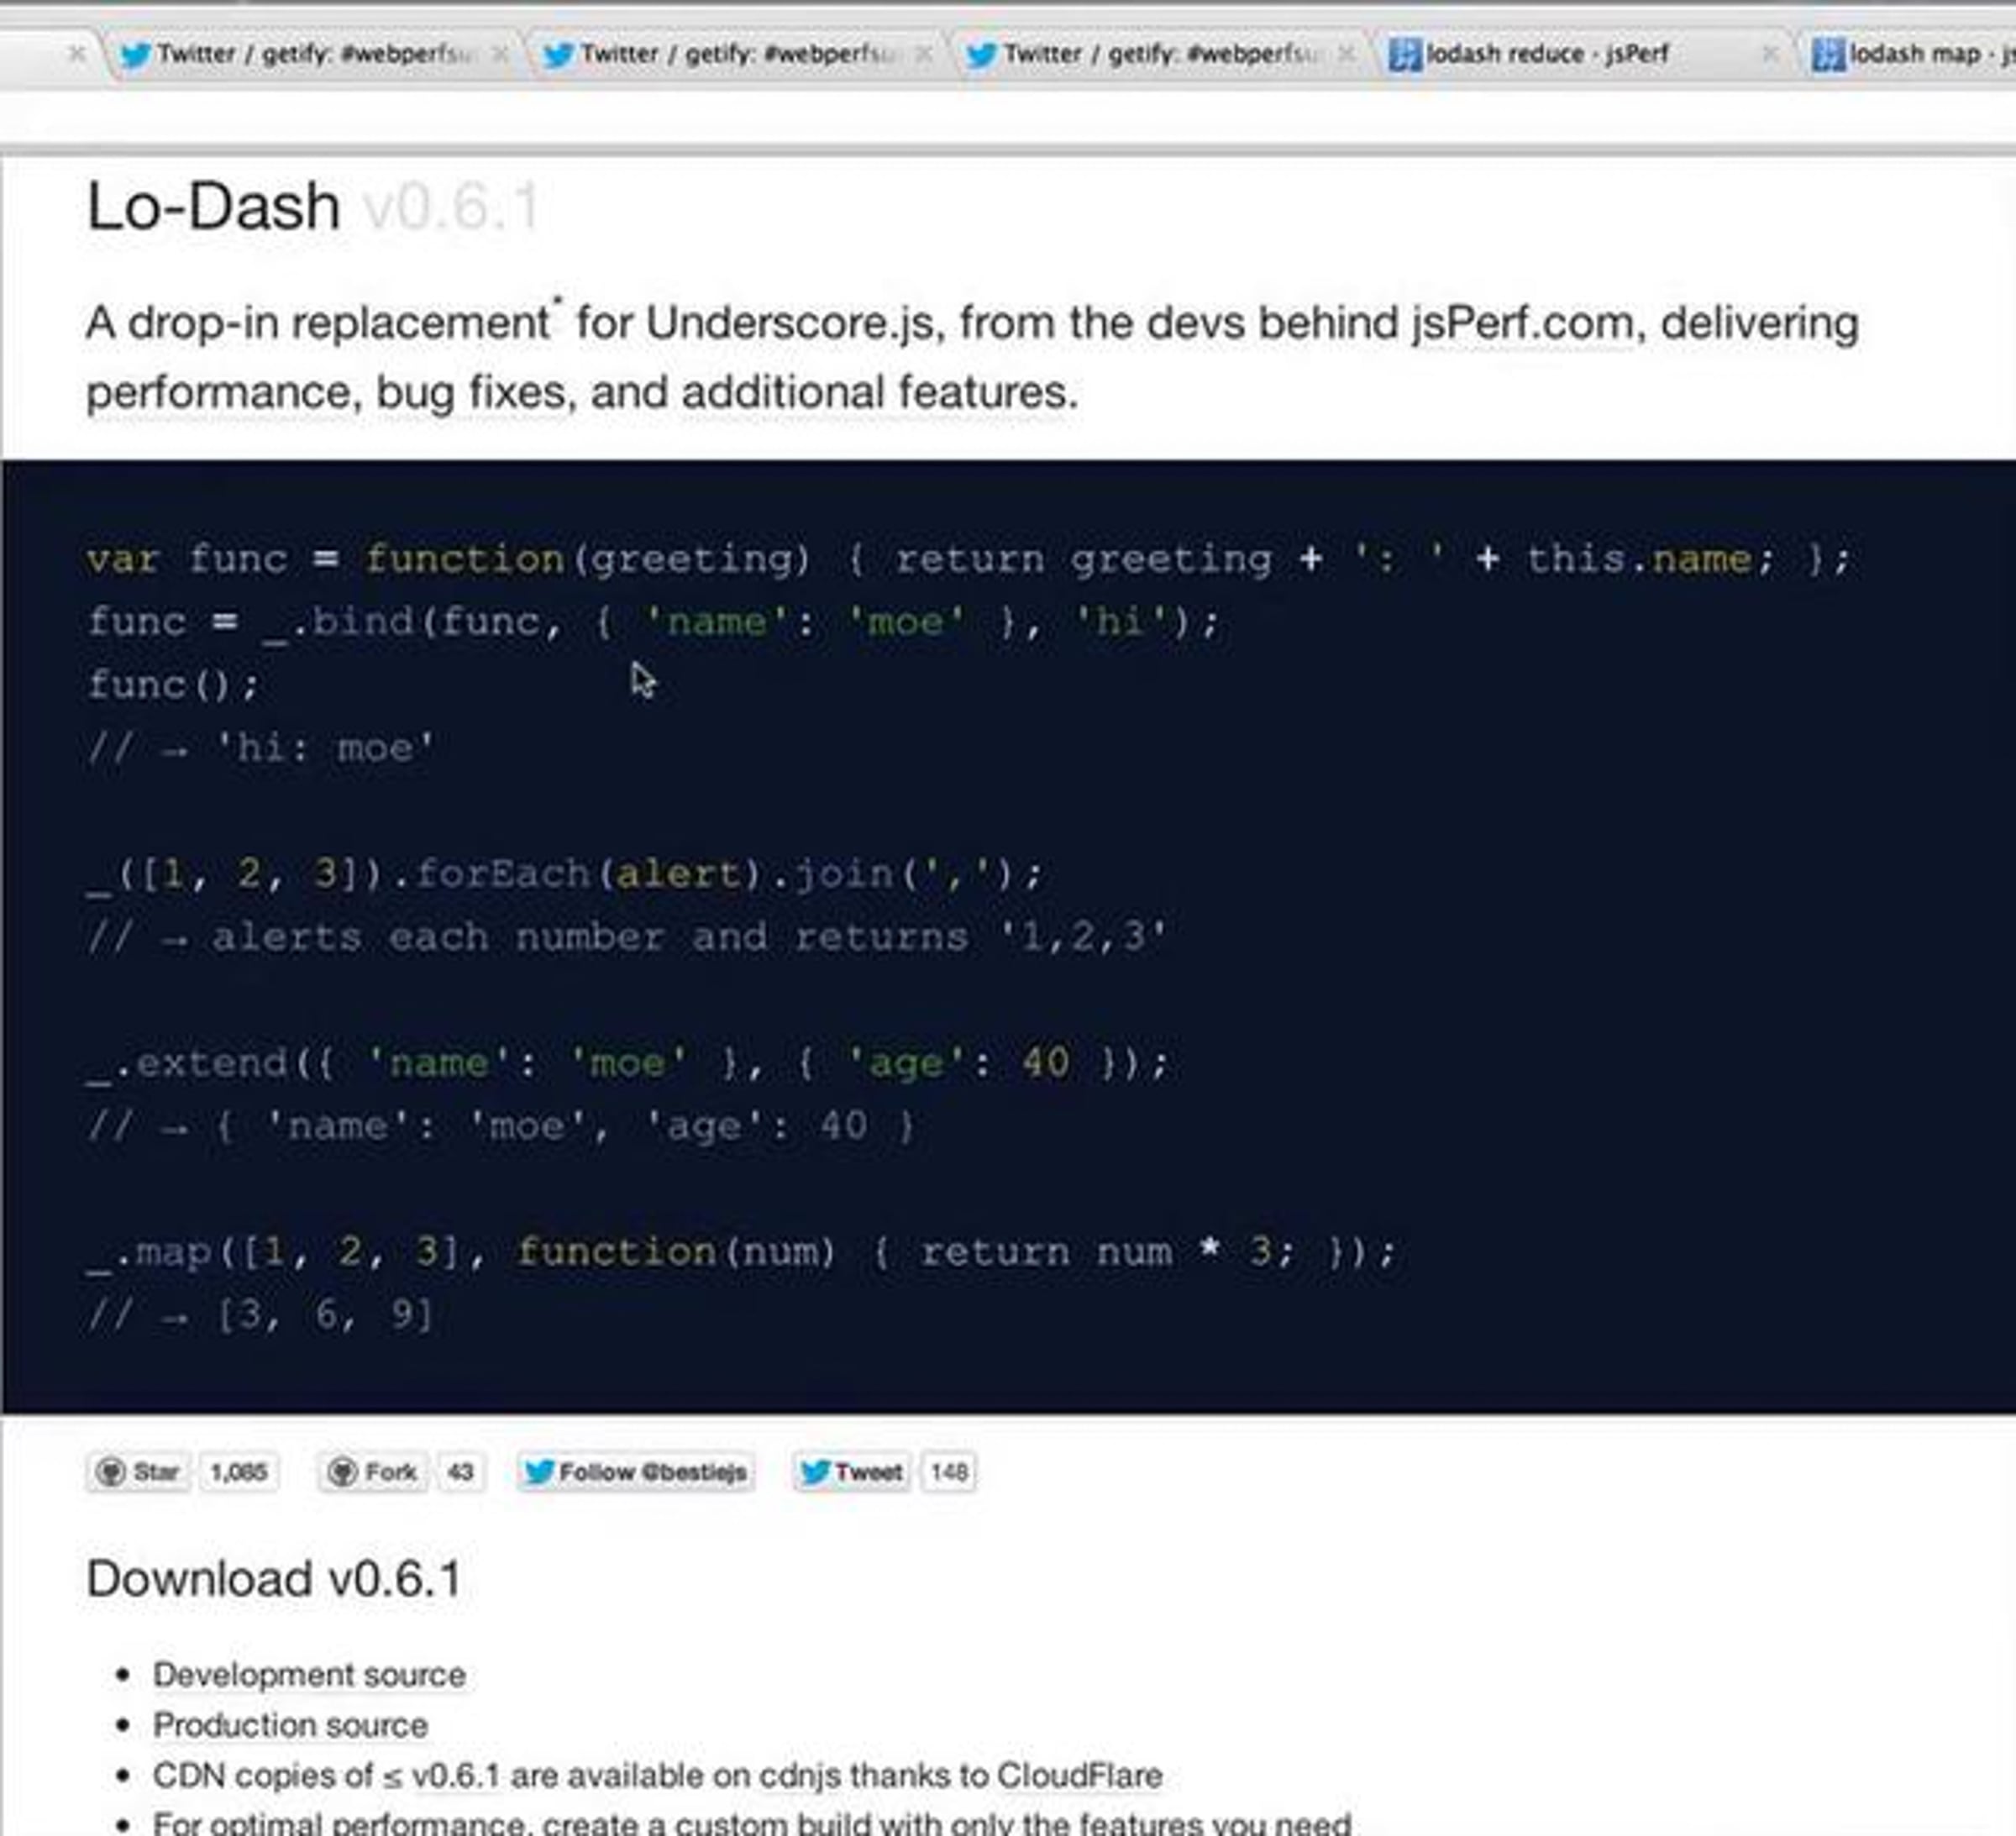Click the "Download v0.6.1" heading
Image resolution: width=2016 pixels, height=1836 pixels.
coord(273,1579)
